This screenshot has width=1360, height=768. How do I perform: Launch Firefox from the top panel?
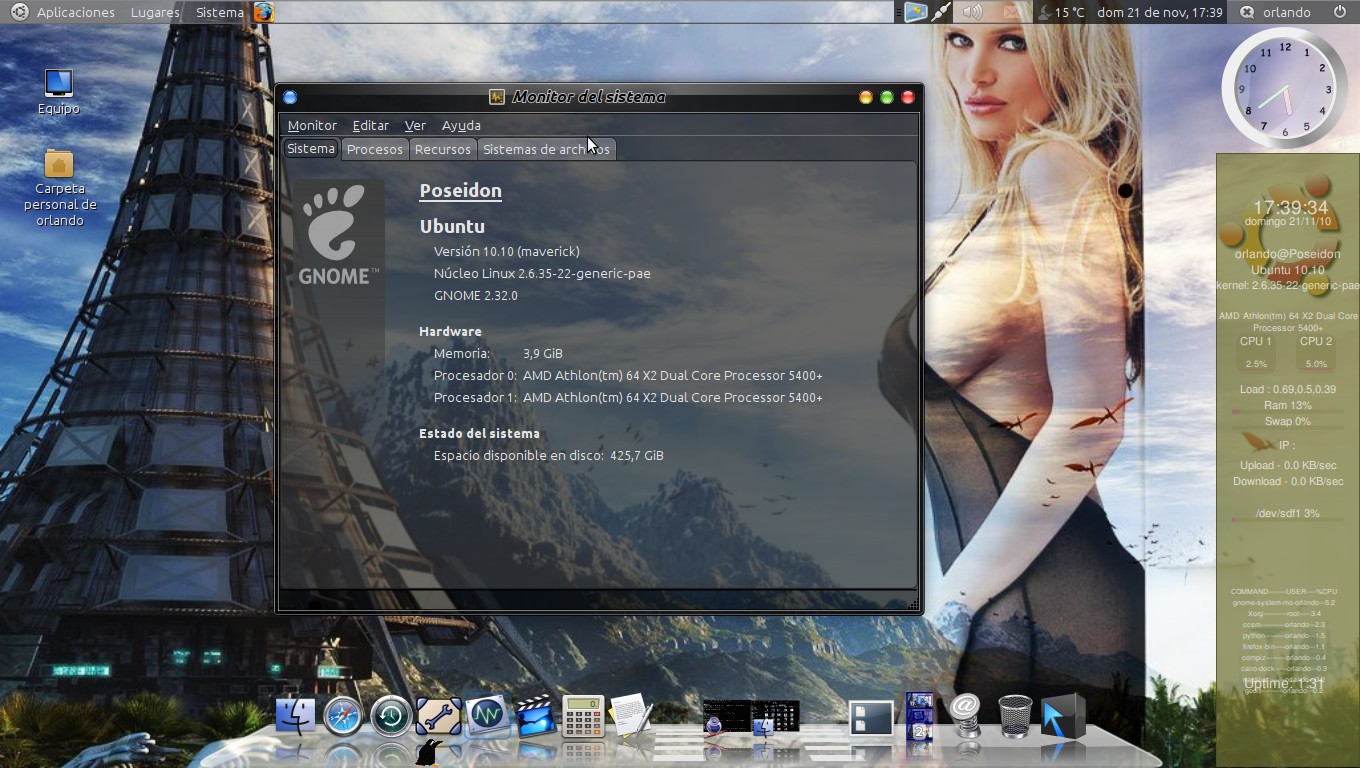coord(263,12)
